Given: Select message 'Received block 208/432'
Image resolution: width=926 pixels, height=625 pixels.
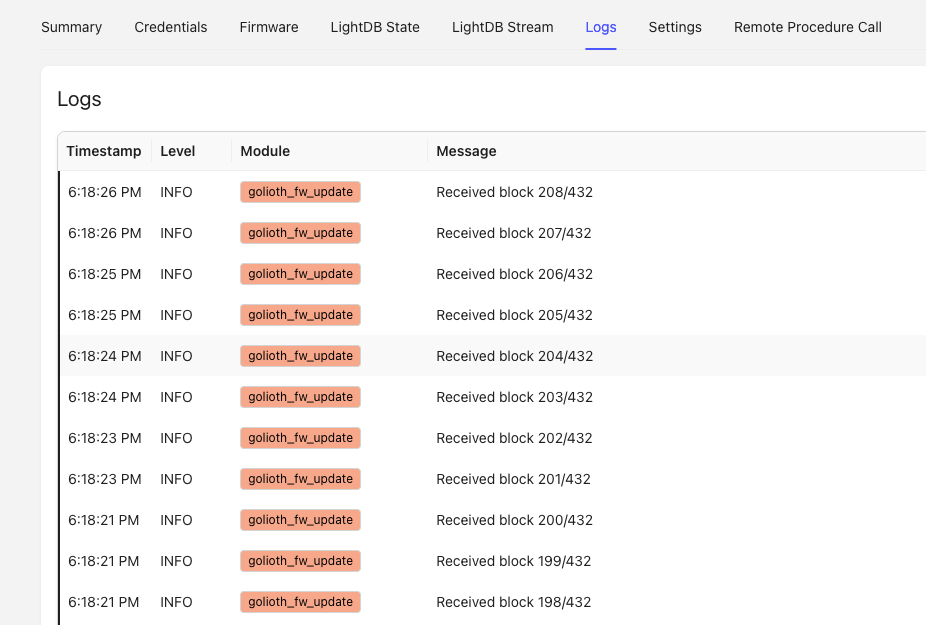Looking at the screenshot, I should (x=514, y=192).
